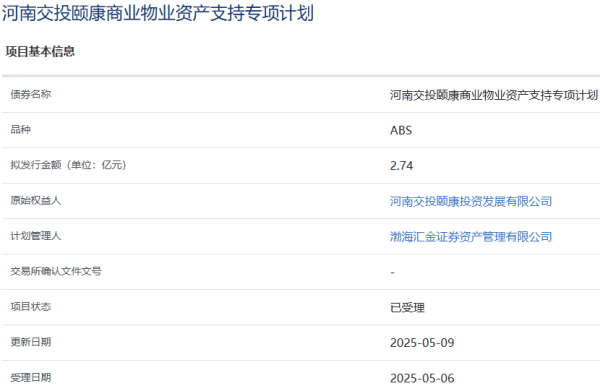Click the 项目状态 label
Image resolution: width=600 pixels, height=386 pixels.
(31, 306)
